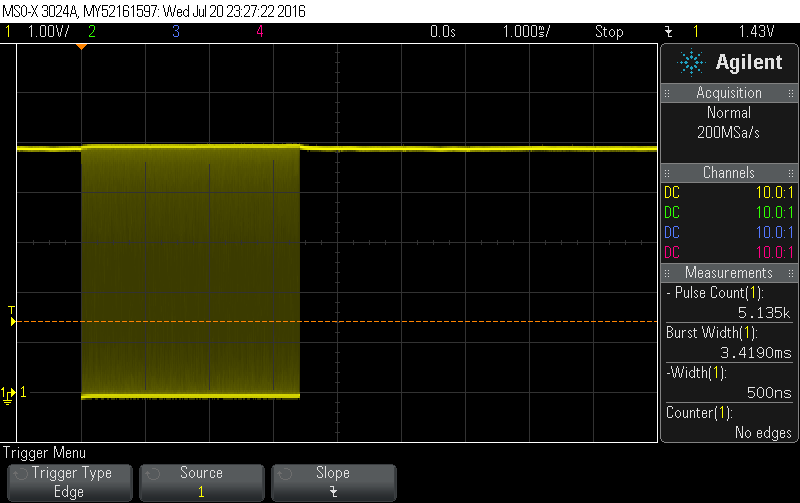Open the Slope softkey selection

(333, 482)
